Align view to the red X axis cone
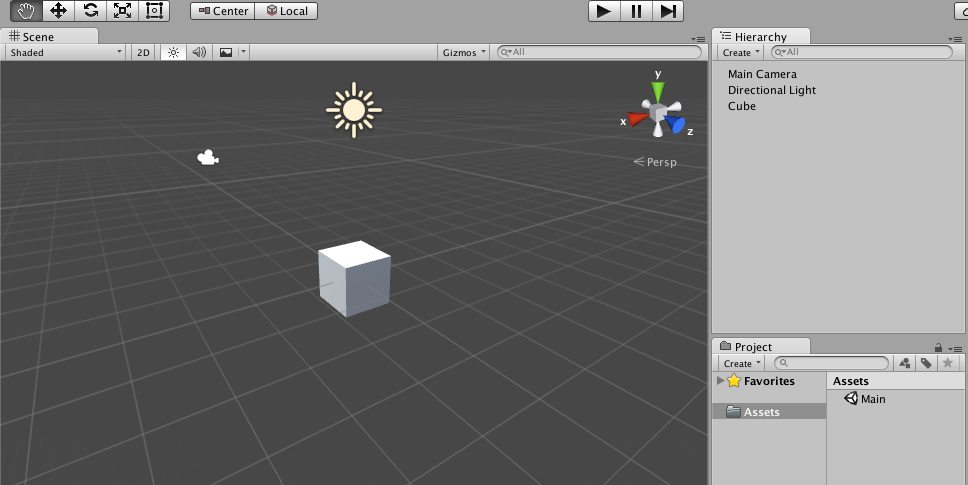Image resolution: width=968 pixels, height=485 pixels. (637, 118)
